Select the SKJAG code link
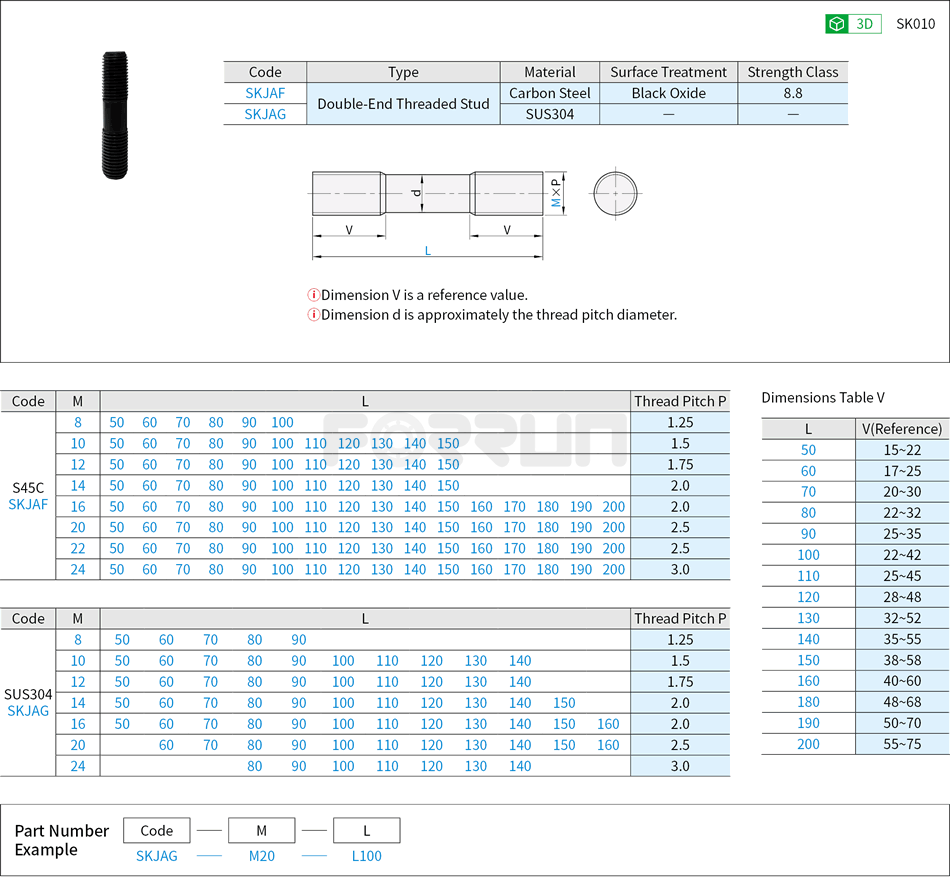 [x=266, y=113]
